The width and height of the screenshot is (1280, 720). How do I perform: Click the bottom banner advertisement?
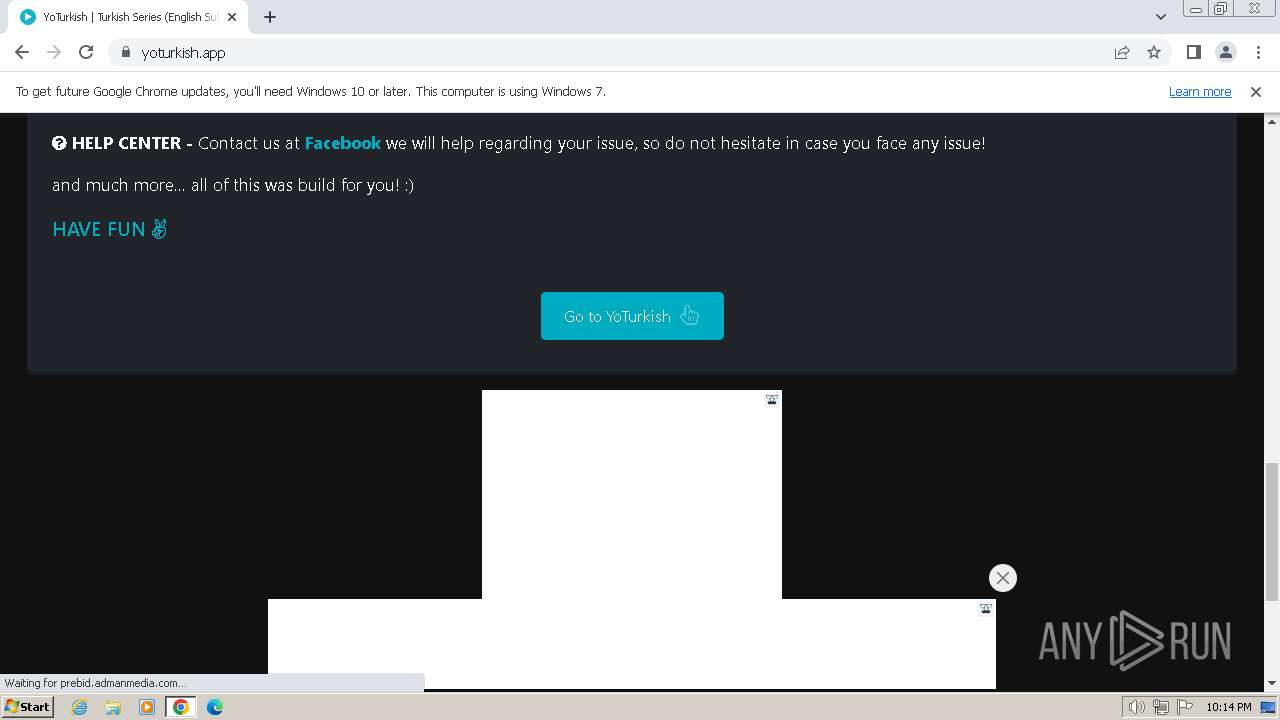(632, 644)
